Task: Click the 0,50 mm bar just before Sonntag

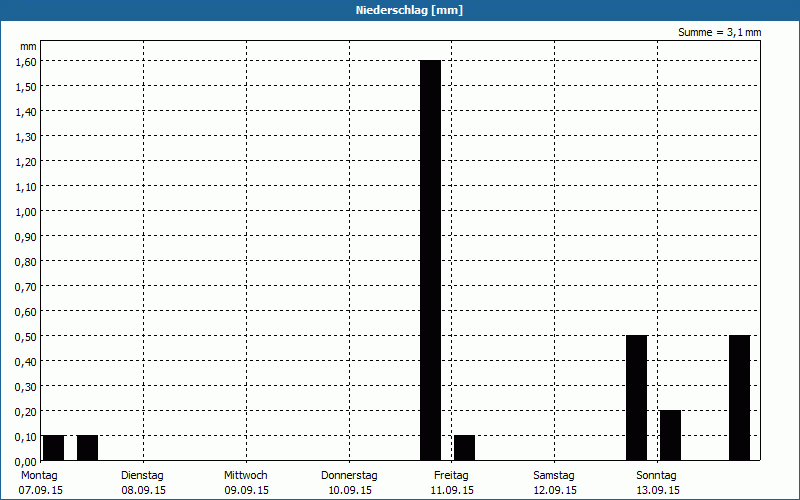Action: [x=637, y=397]
